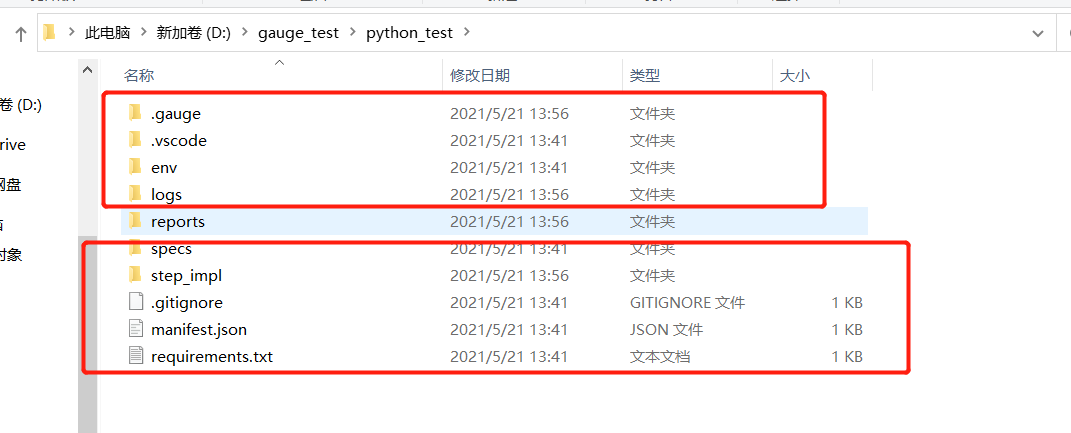Sort by 类型 column header
This screenshot has width=1071, height=433.
tap(644, 76)
